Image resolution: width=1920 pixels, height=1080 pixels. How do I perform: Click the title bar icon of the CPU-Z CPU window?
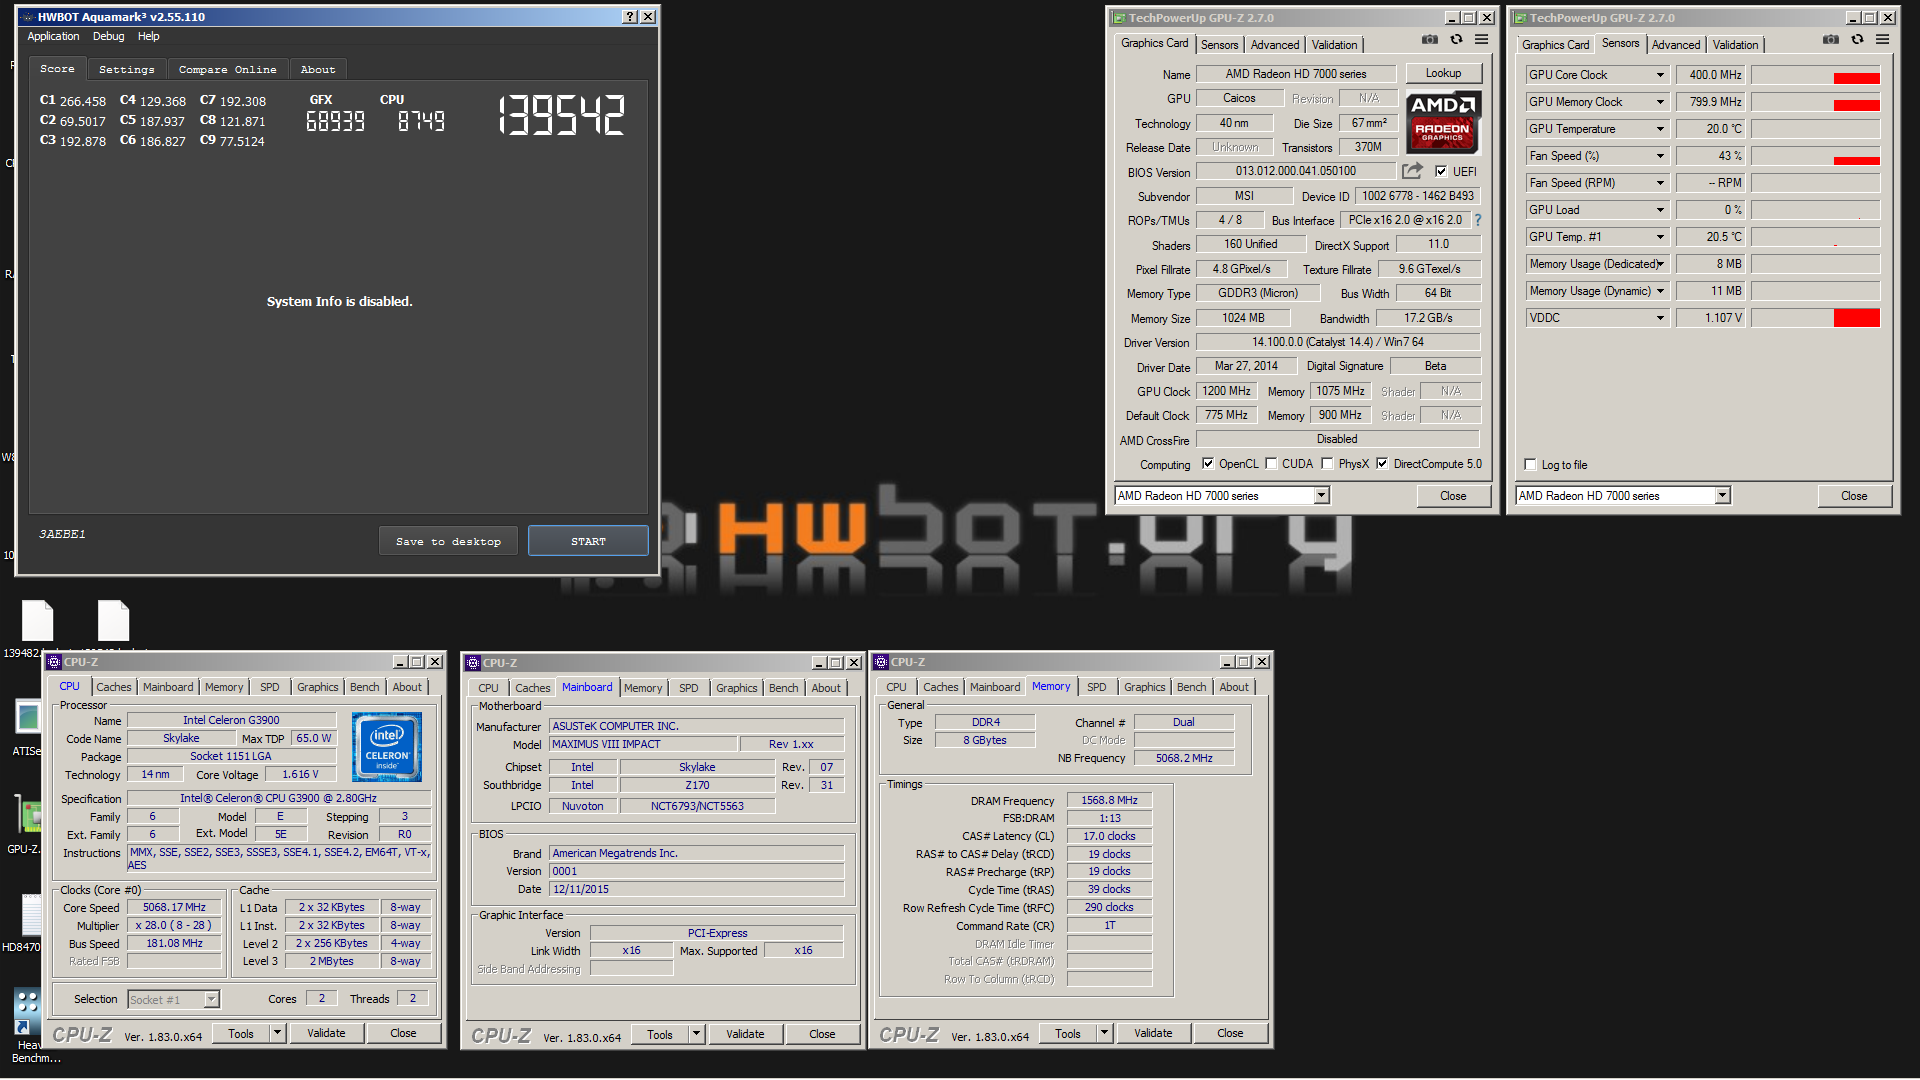pos(54,662)
